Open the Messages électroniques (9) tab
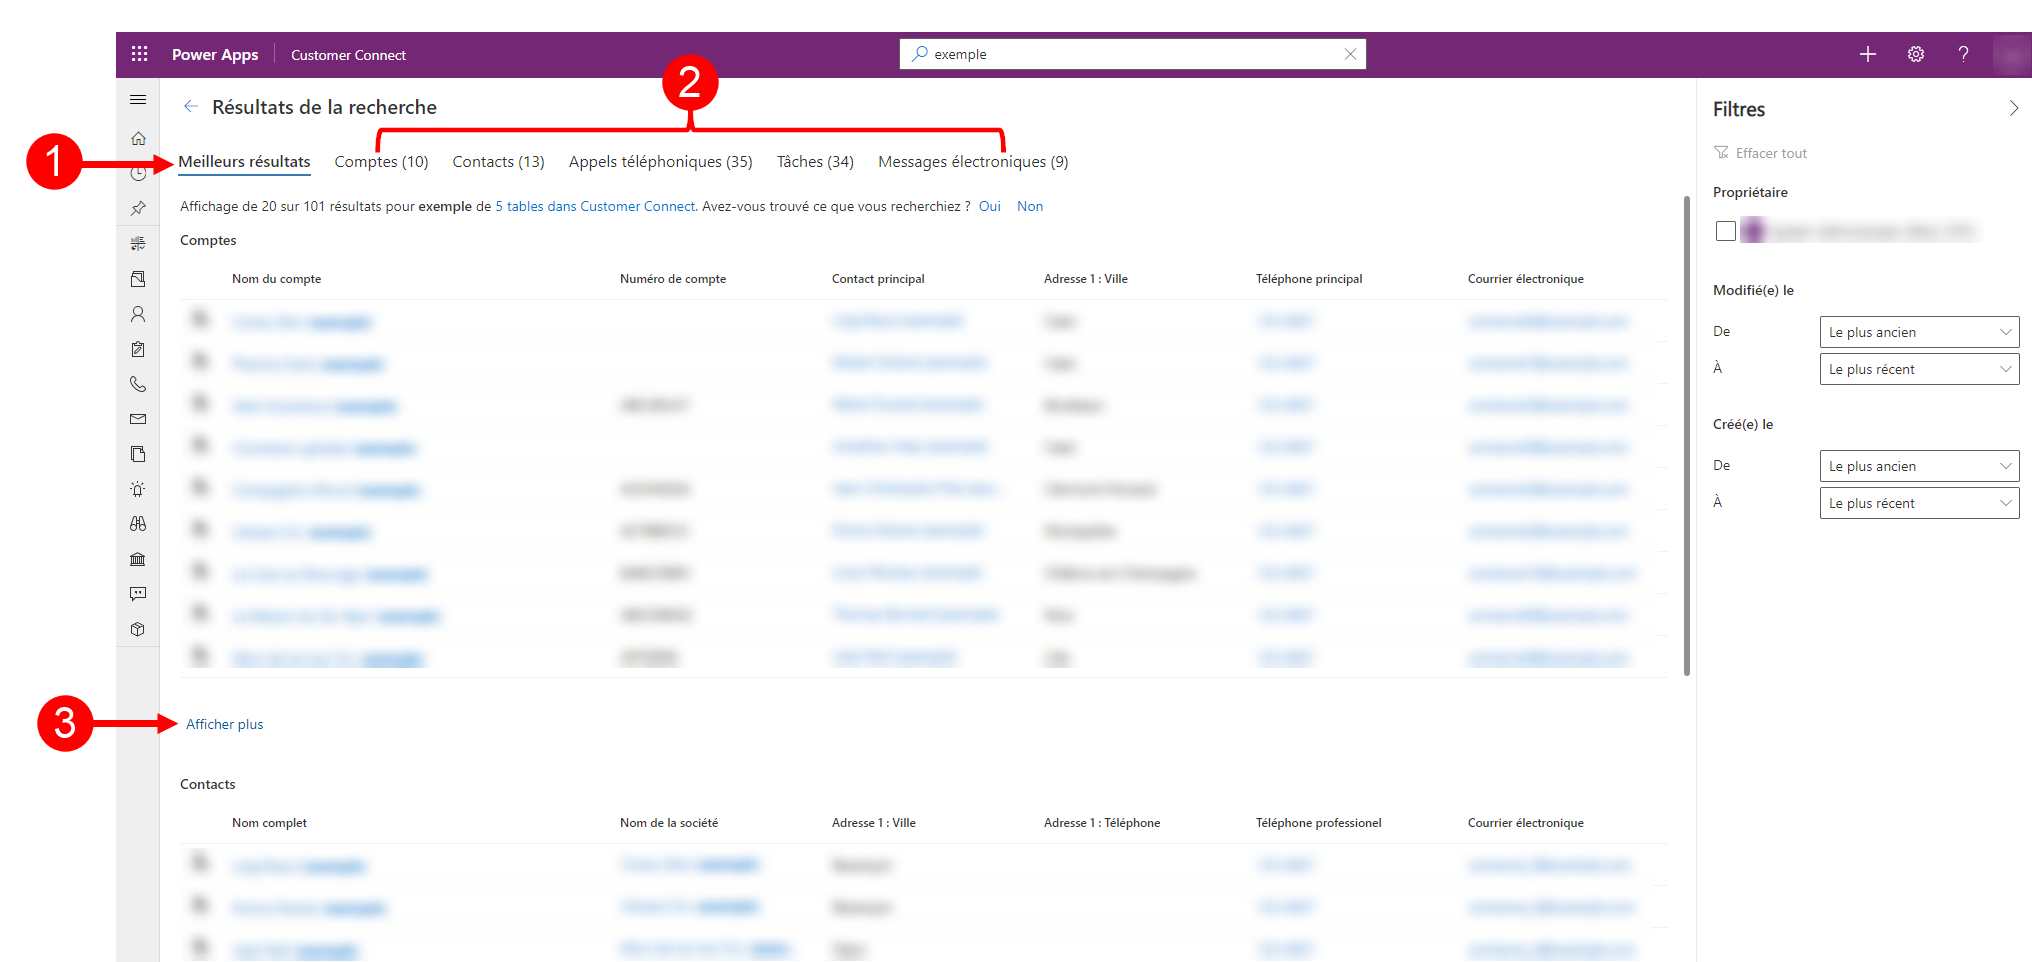2032x962 pixels. click(973, 161)
